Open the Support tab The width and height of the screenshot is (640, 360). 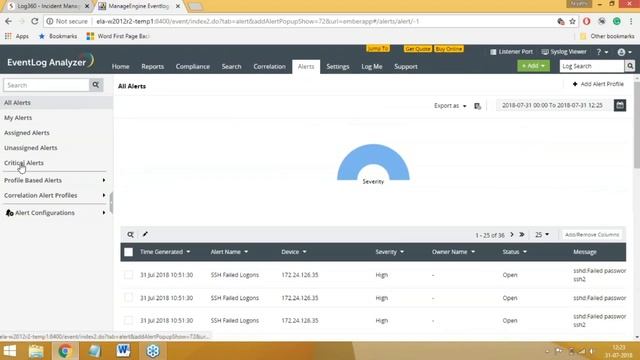click(x=406, y=67)
